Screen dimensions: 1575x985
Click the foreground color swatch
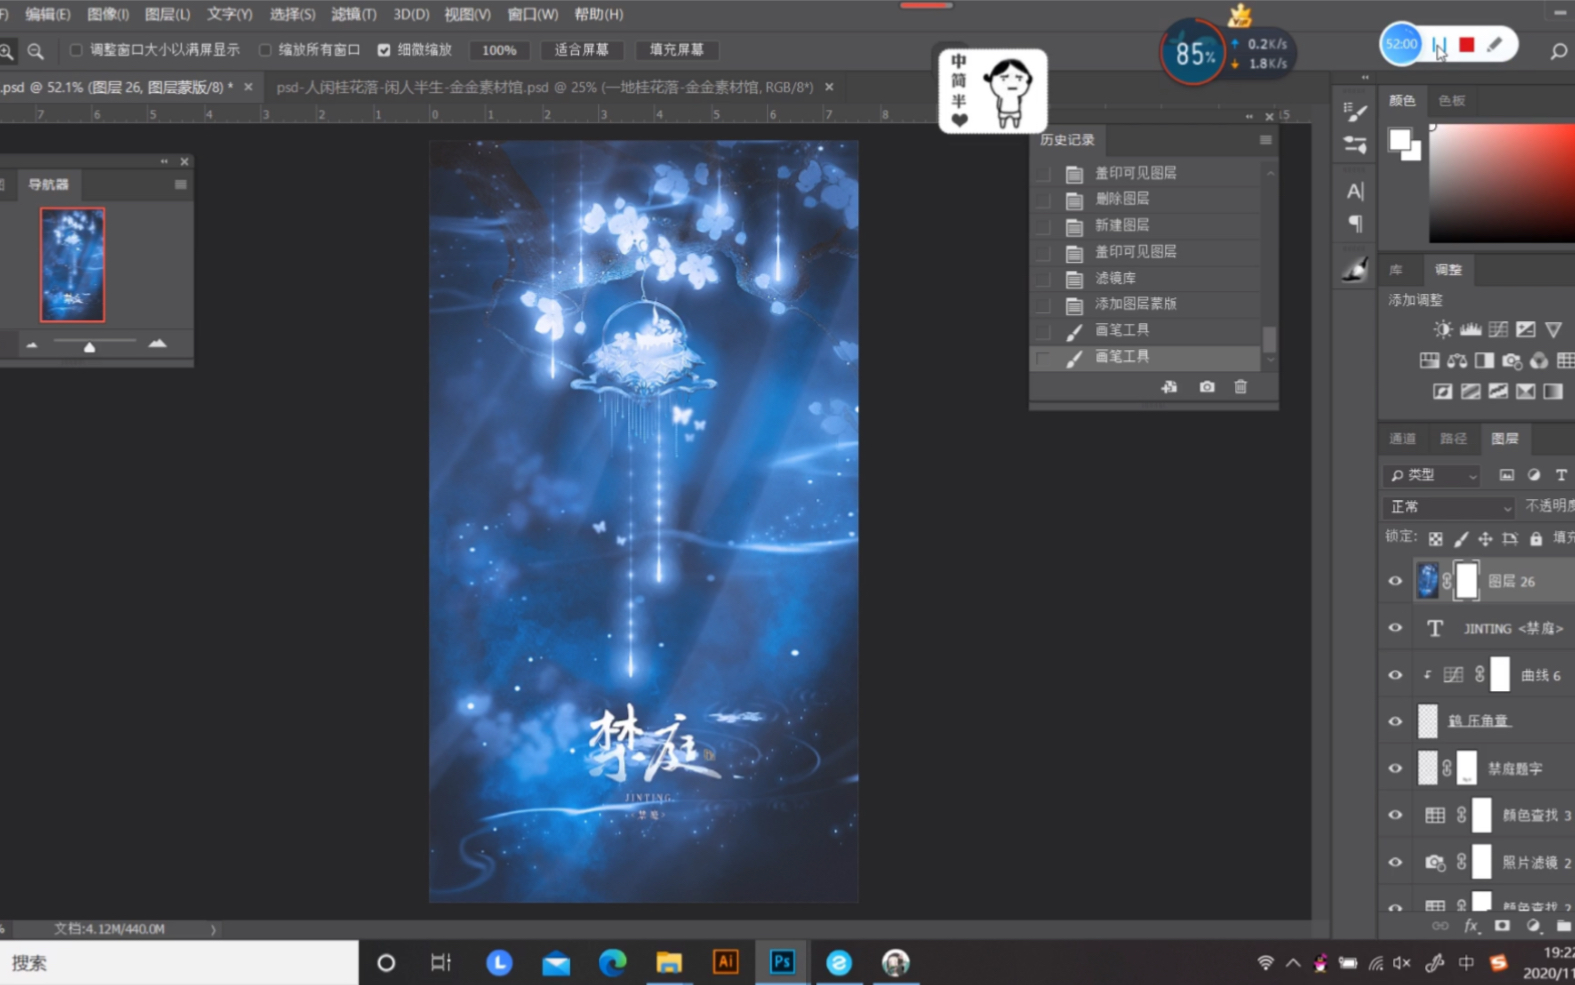1399,140
